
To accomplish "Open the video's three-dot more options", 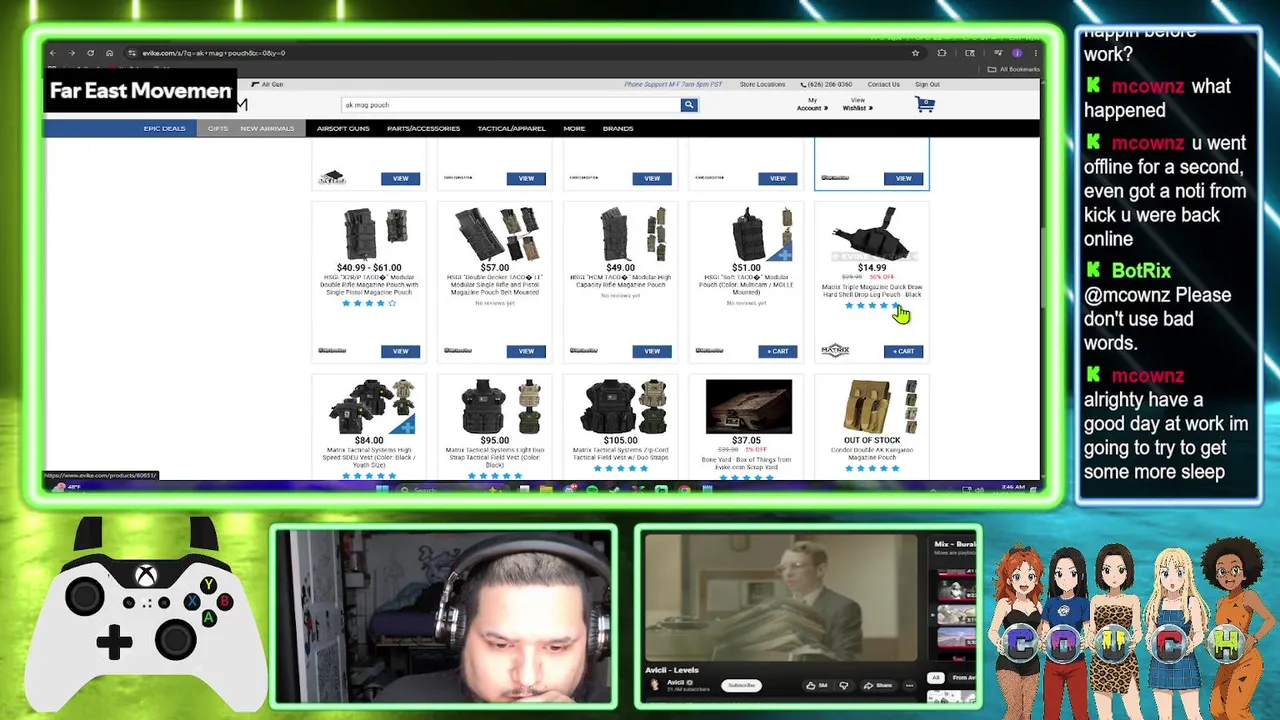I will click(x=909, y=685).
